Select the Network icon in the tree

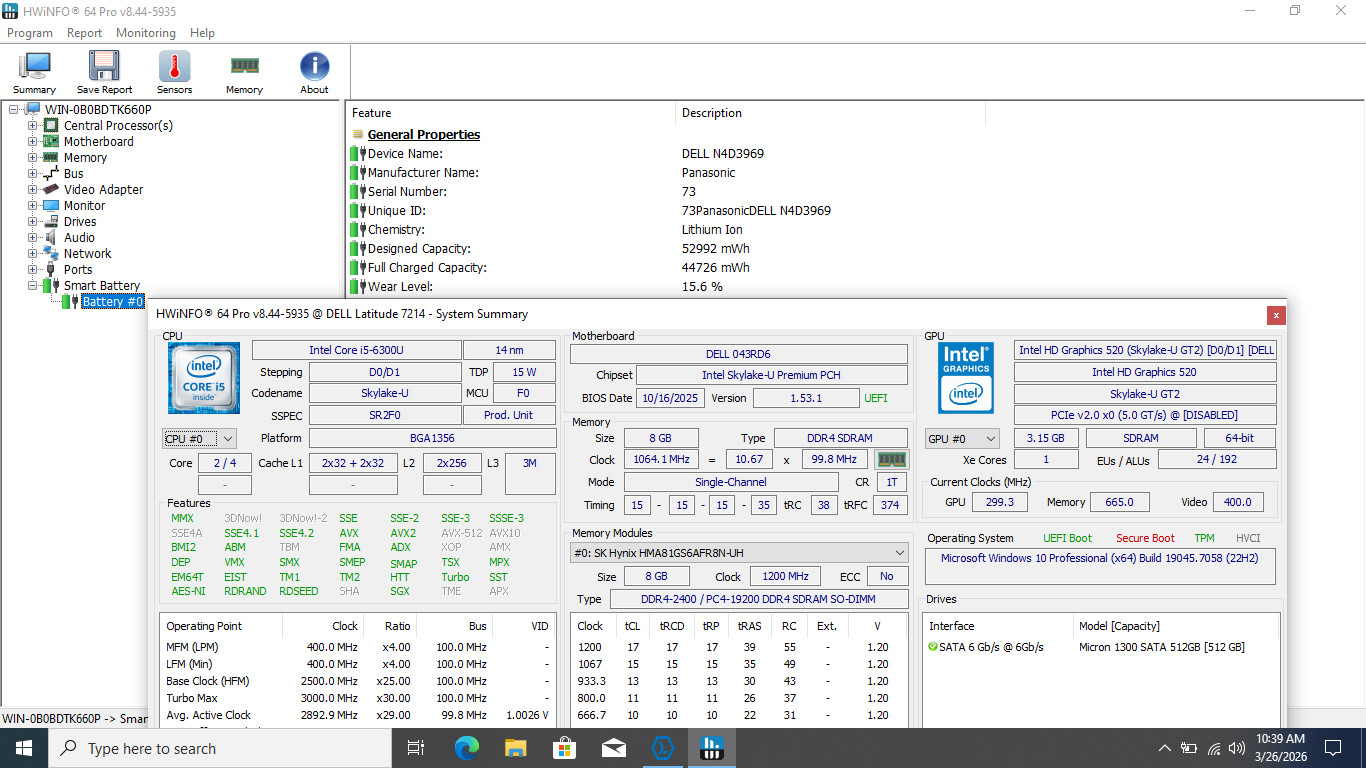[51, 254]
